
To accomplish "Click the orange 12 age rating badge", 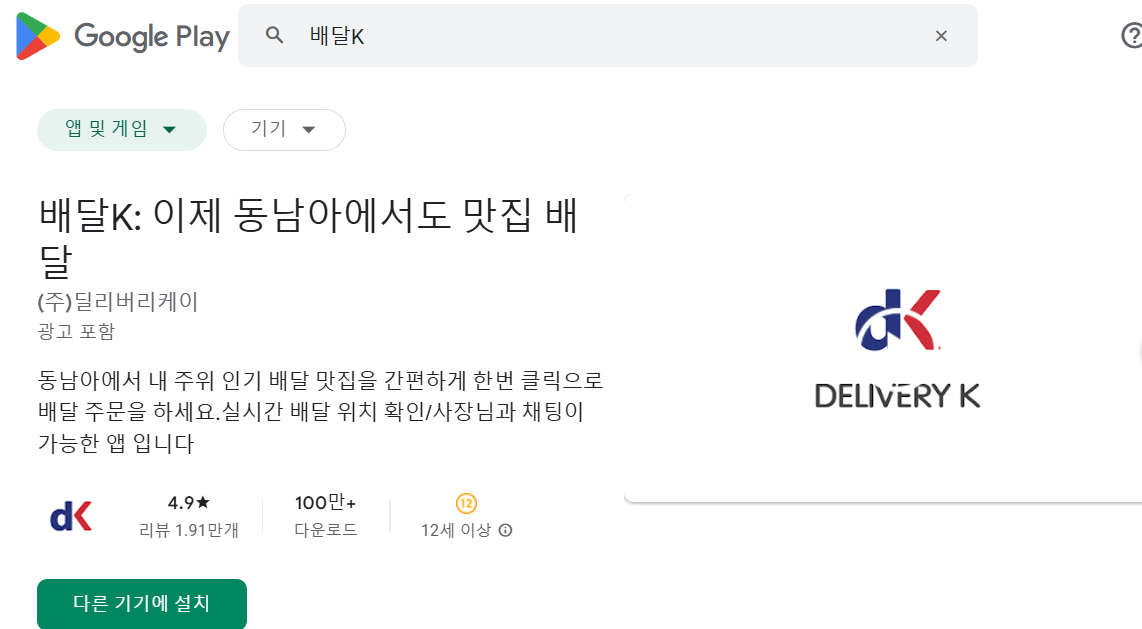I will click(466, 503).
